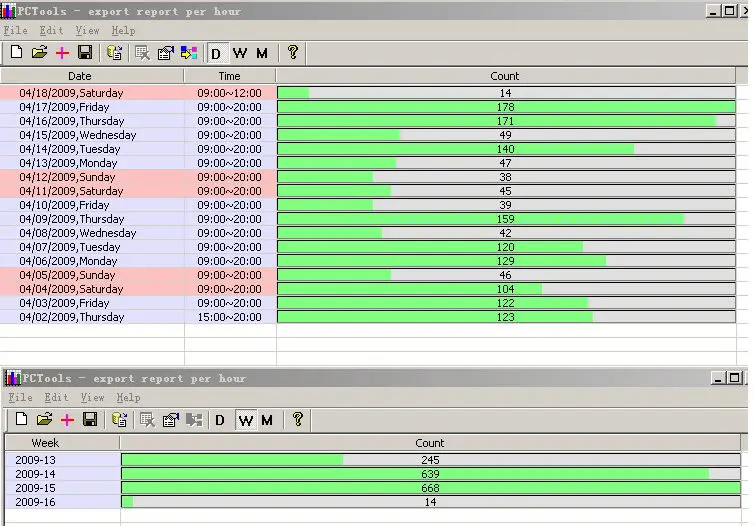
Task: Click the weekly progress bar showing 245
Action: (431, 460)
